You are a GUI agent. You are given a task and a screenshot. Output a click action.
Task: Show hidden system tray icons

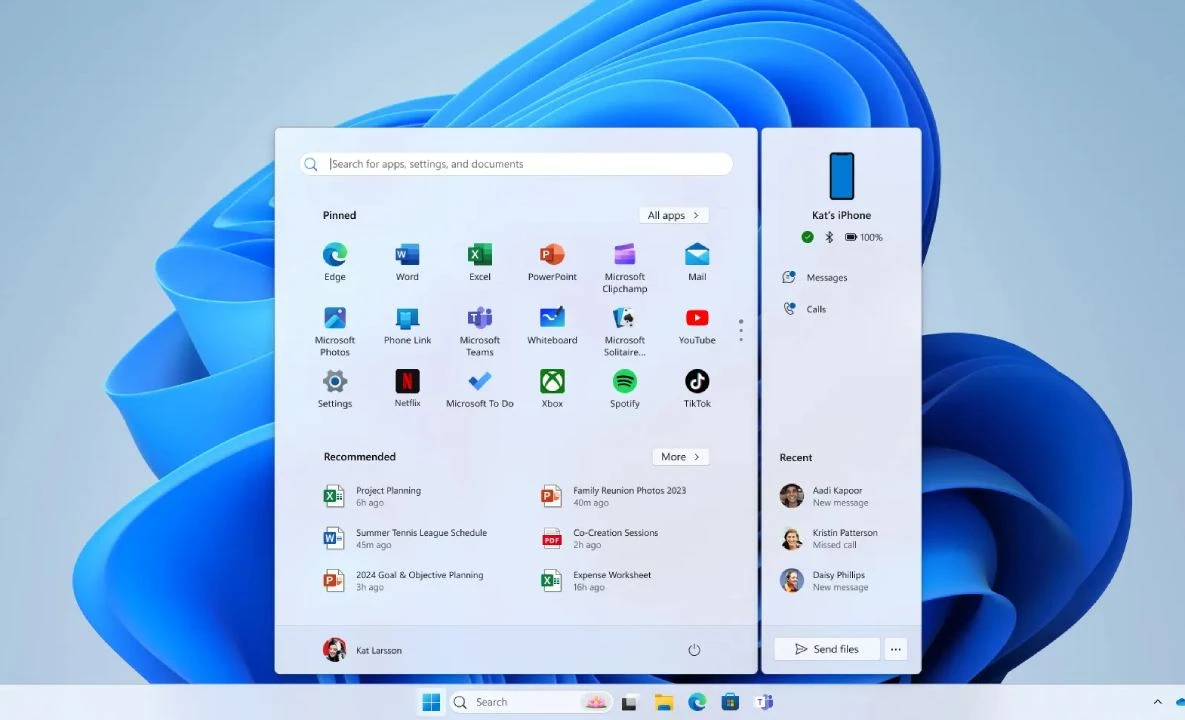click(x=1157, y=703)
